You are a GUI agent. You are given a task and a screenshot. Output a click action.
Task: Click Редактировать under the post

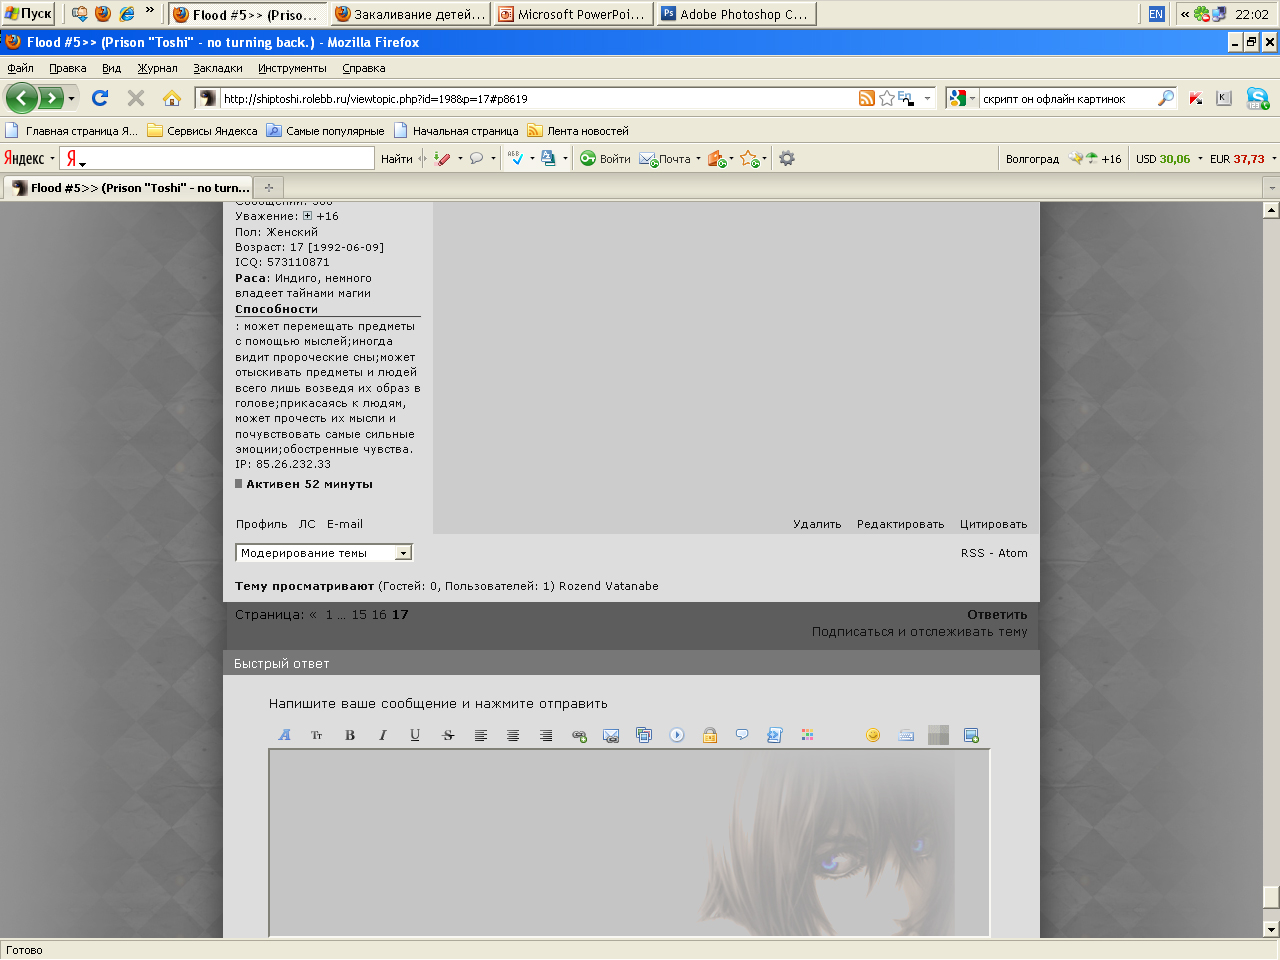click(900, 524)
